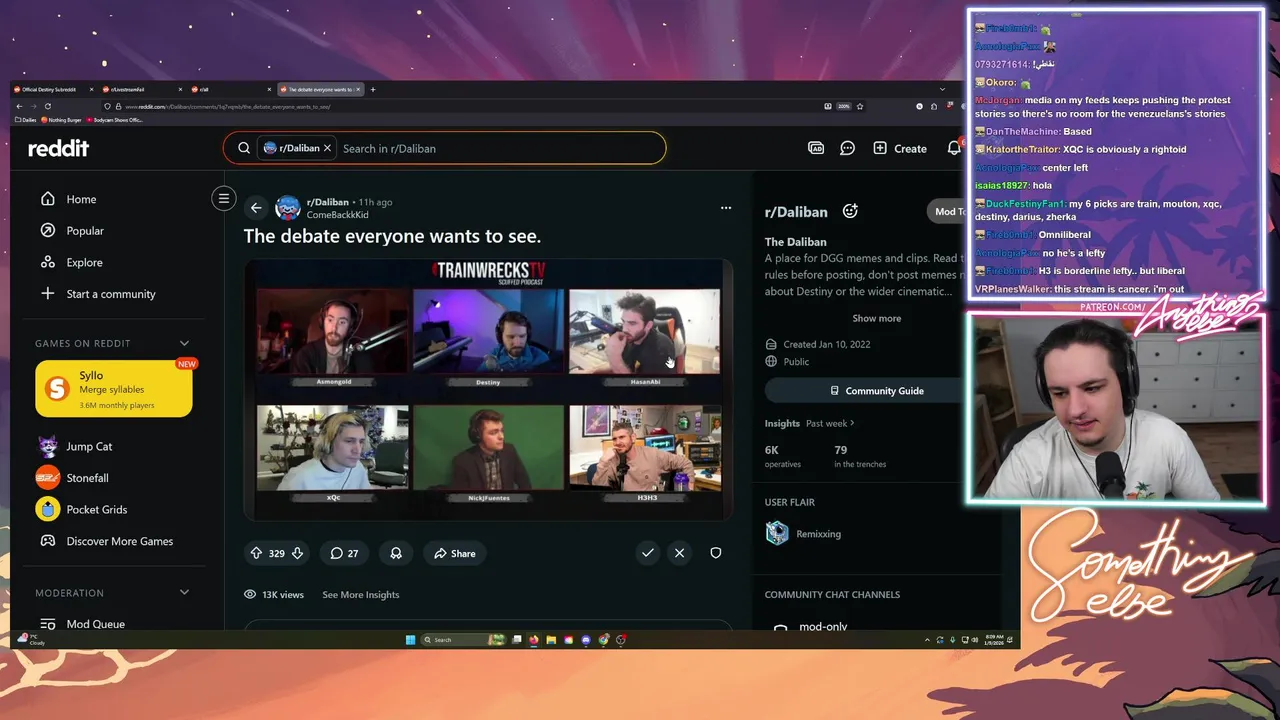Click the '13K views' text

283,594
